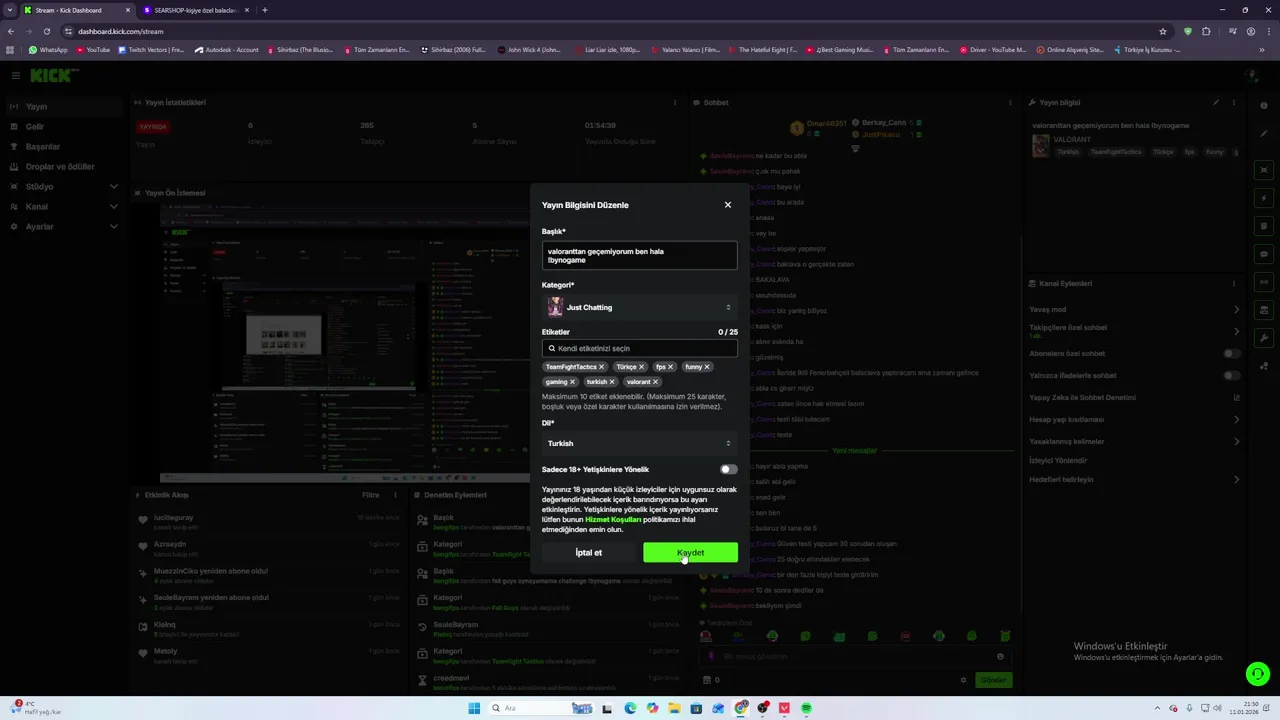Remove the fps tag
Screen dimensions: 1280x720
click(x=670, y=367)
